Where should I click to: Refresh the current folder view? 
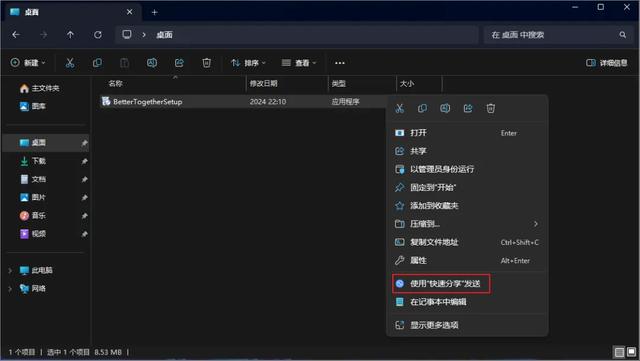tap(98, 35)
